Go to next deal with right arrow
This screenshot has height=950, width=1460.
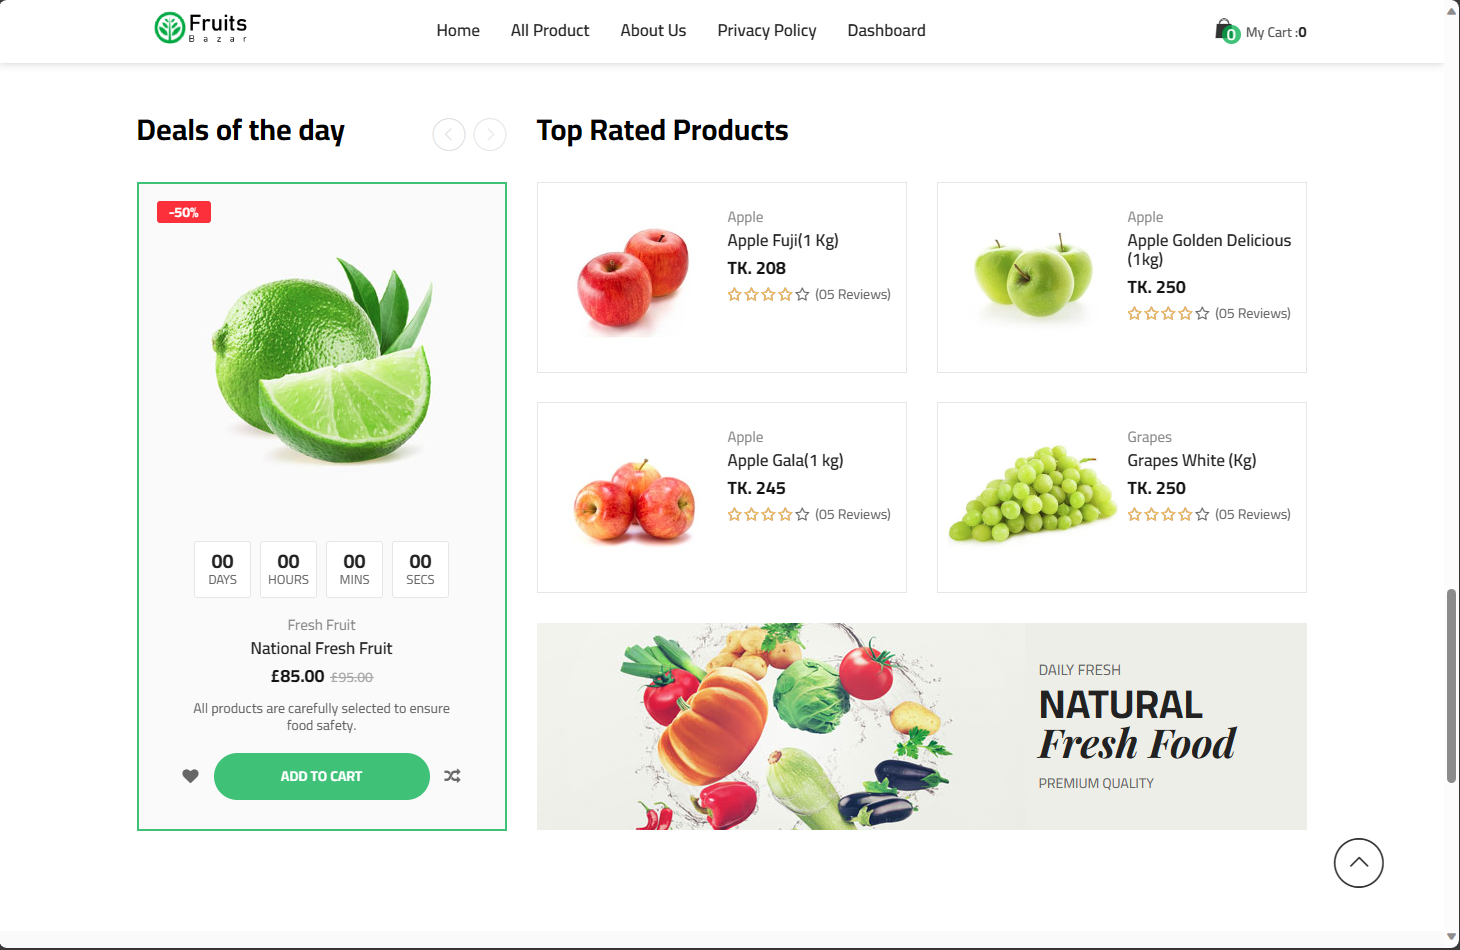point(490,134)
